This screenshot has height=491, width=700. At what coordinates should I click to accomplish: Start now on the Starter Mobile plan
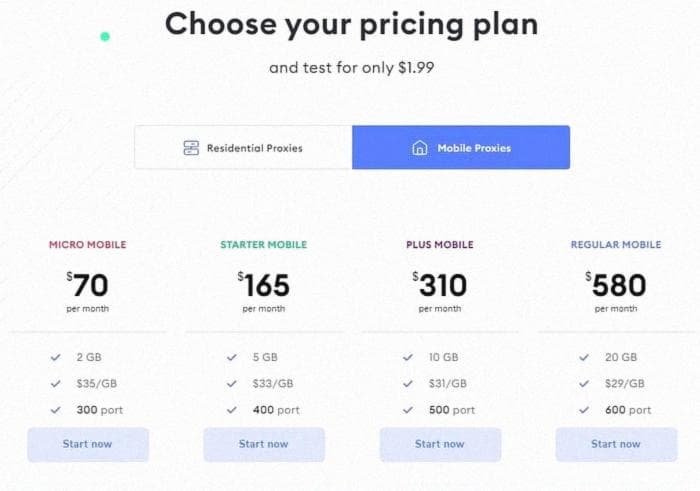(x=264, y=444)
